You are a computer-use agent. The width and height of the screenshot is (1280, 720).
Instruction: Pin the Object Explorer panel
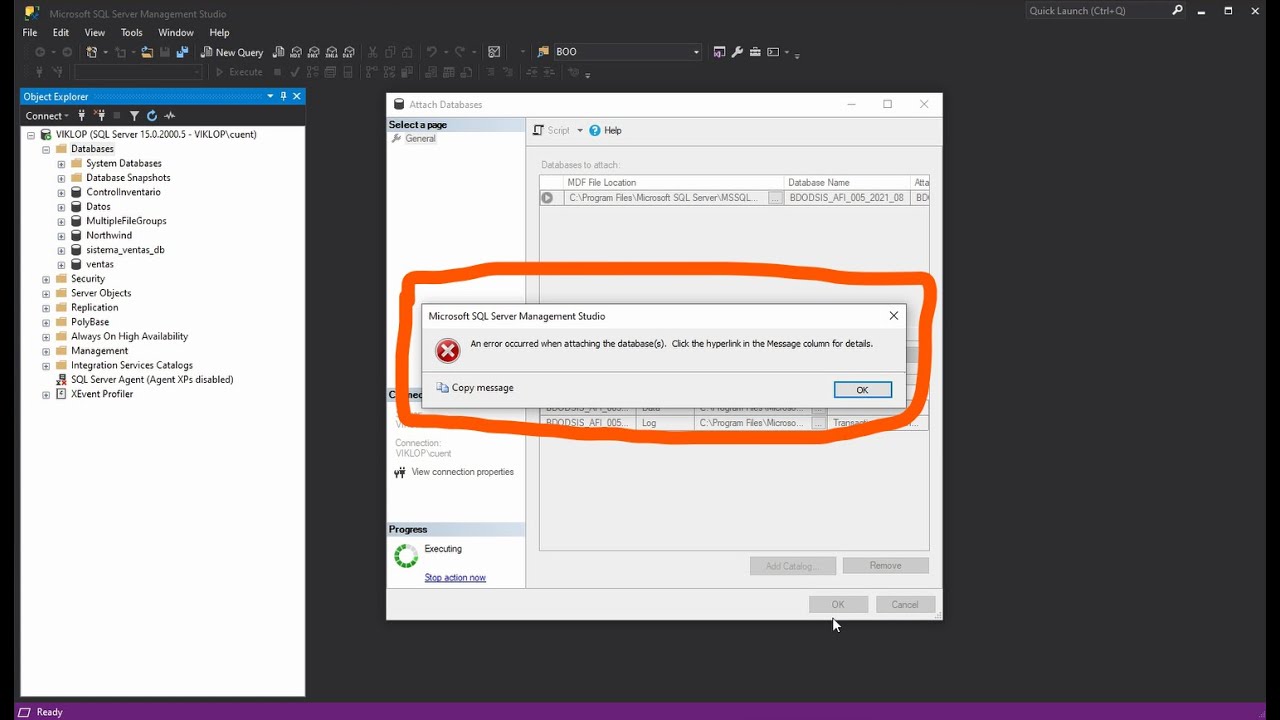pos(284,96)
